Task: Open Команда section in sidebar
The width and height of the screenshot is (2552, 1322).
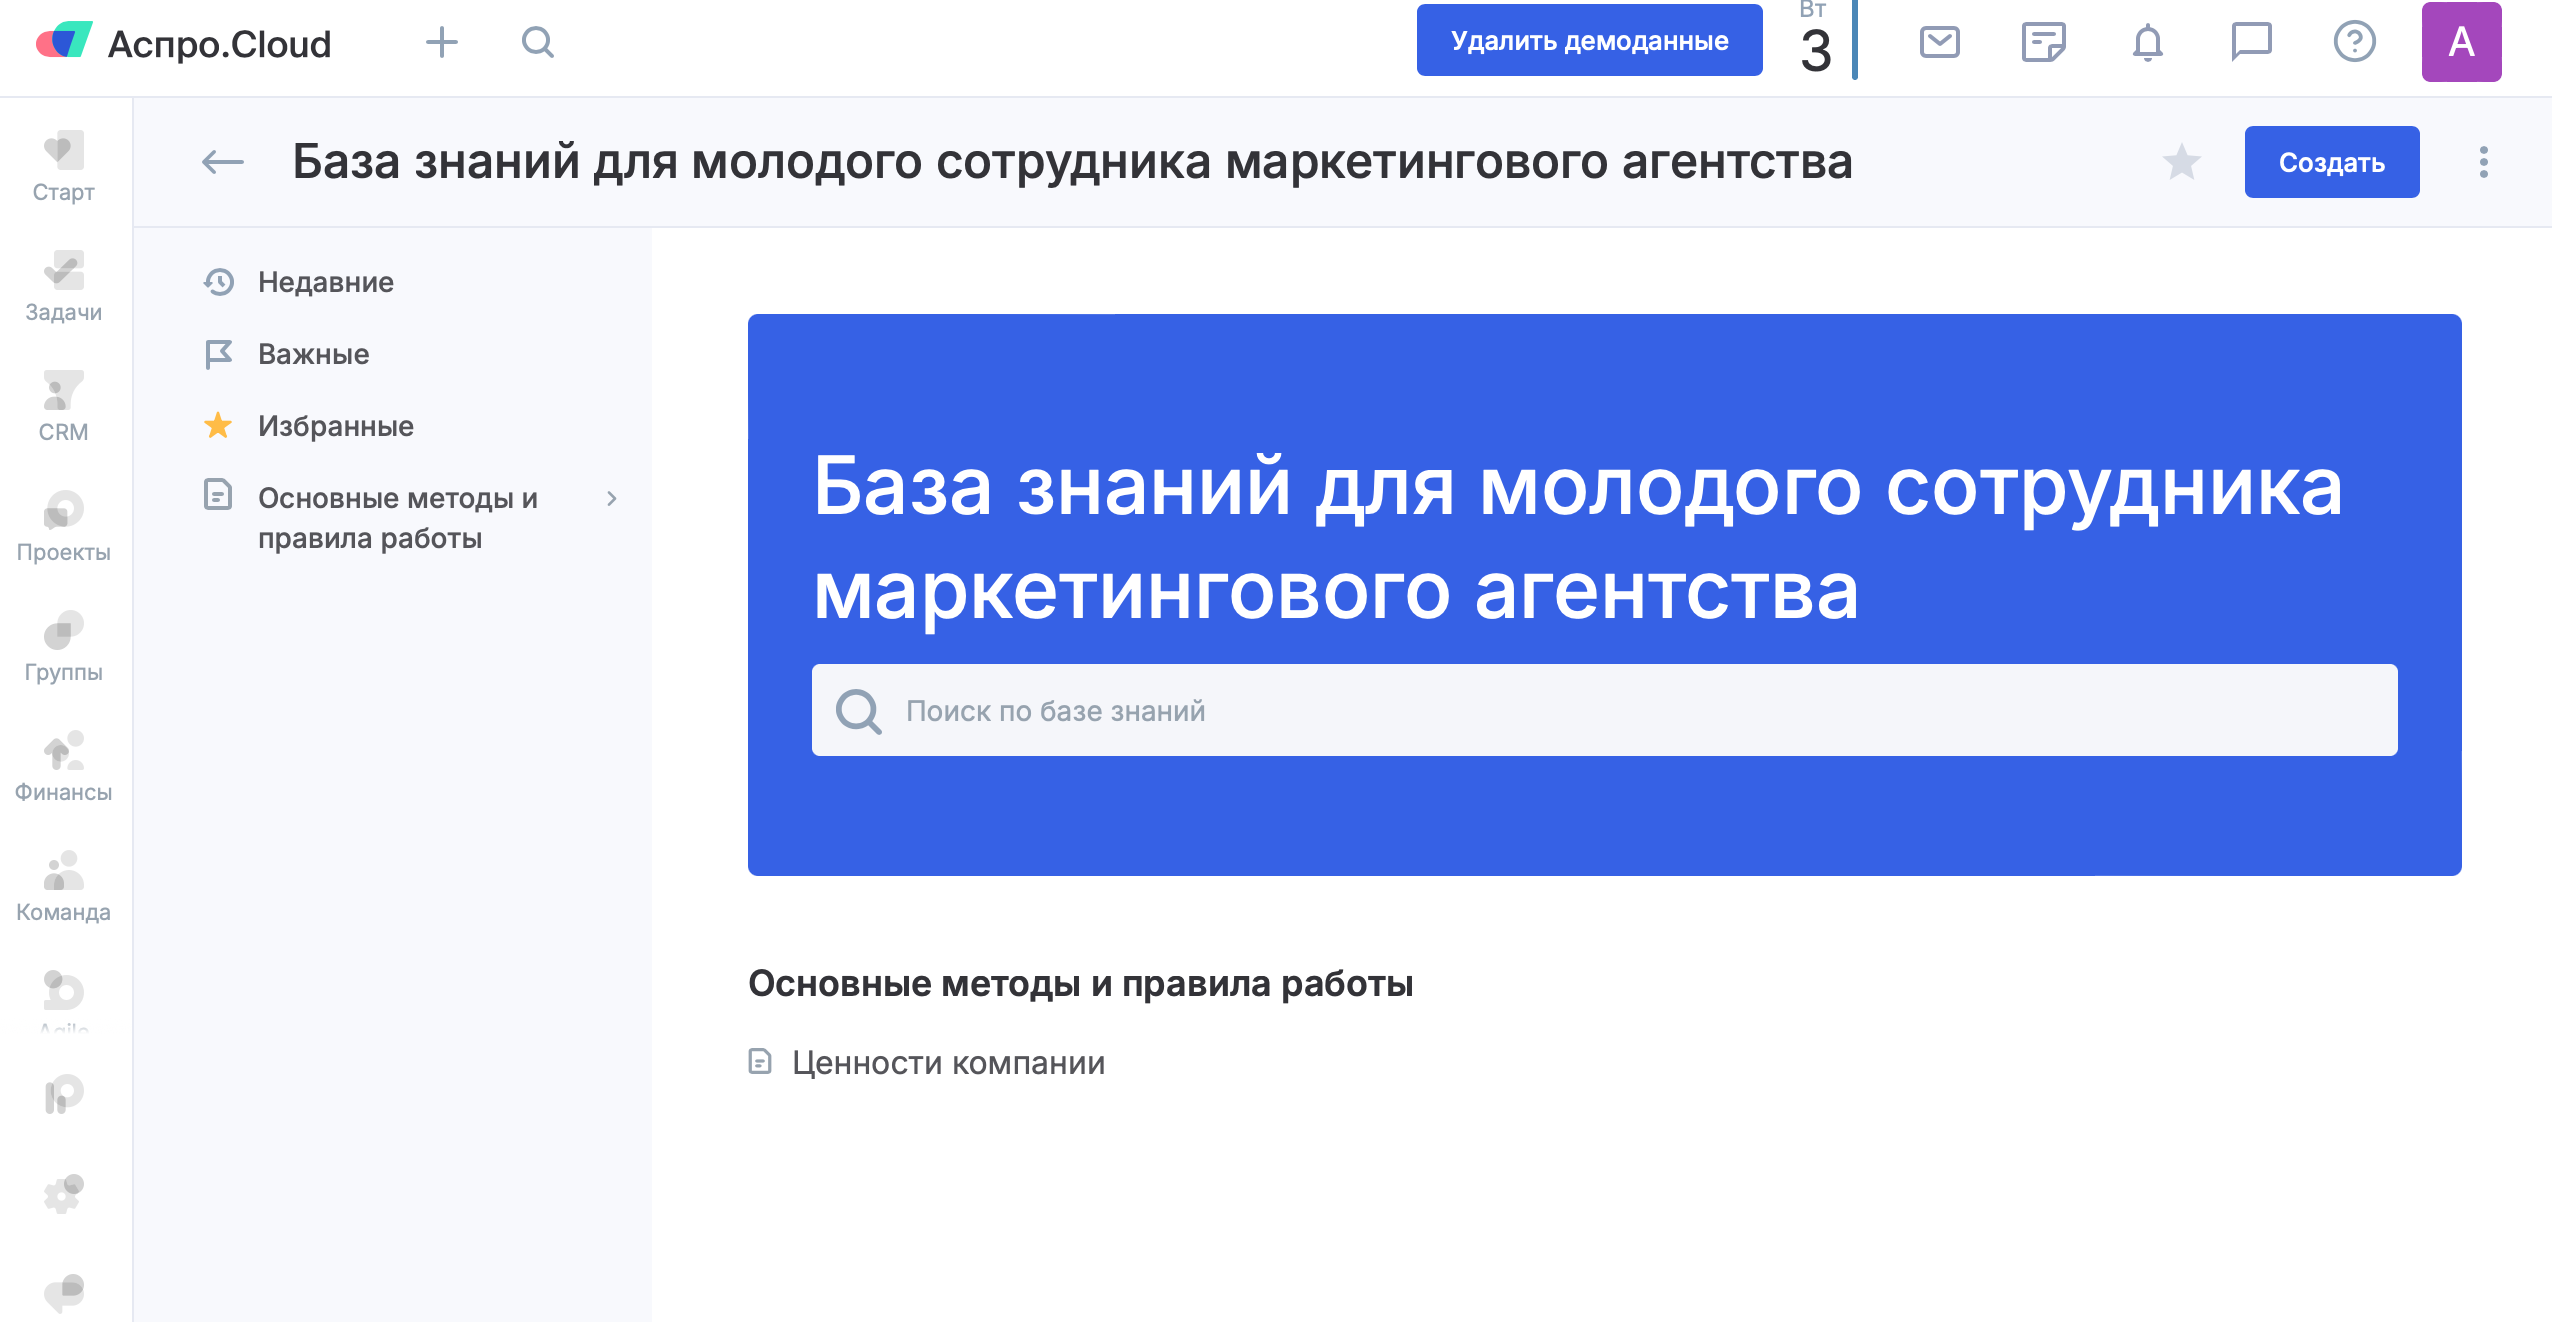Action: click(64, 886)
